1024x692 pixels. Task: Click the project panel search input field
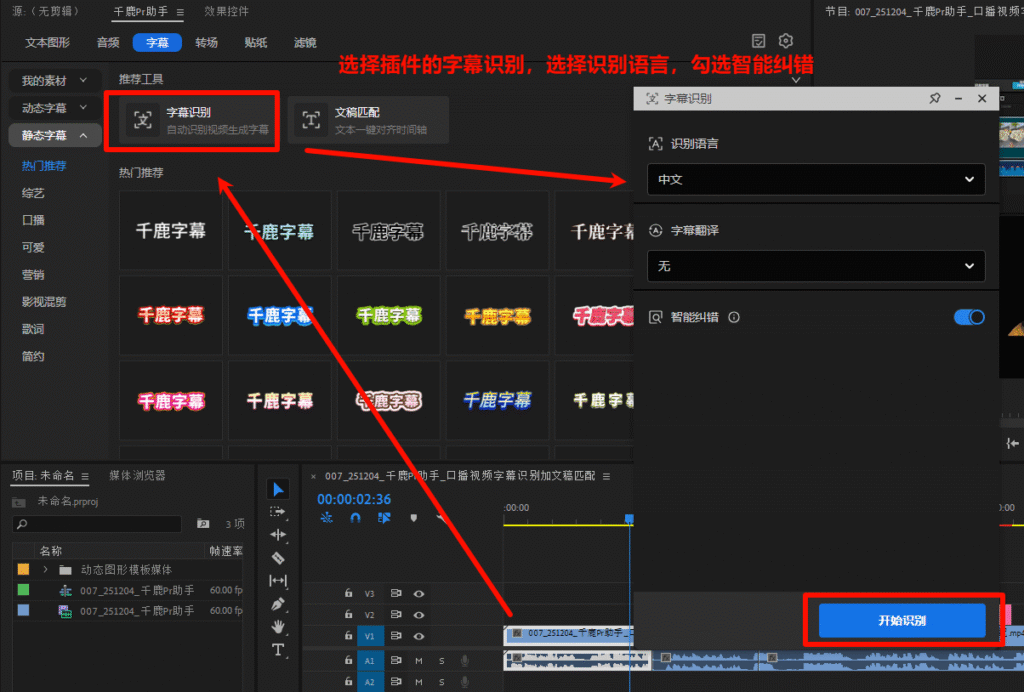pos(97,524)
